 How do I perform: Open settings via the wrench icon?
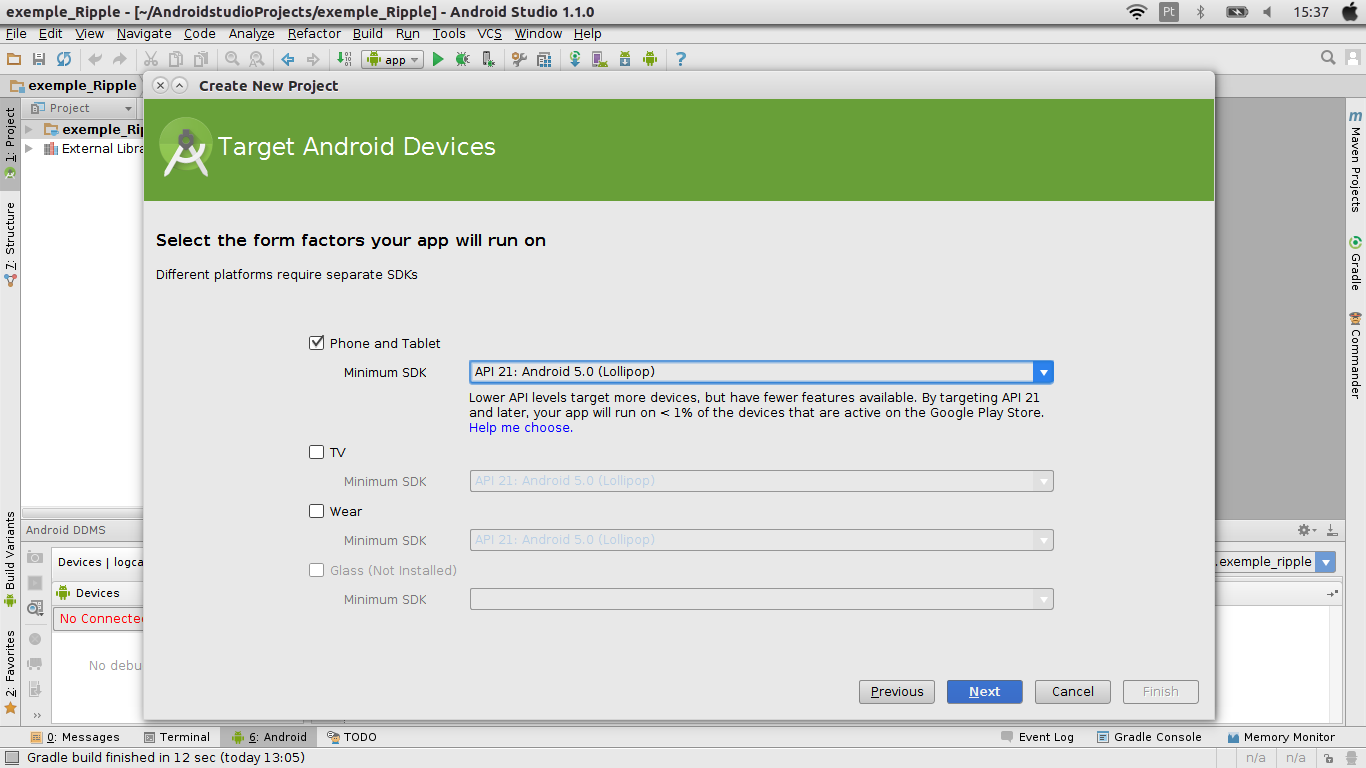point(519,59)
